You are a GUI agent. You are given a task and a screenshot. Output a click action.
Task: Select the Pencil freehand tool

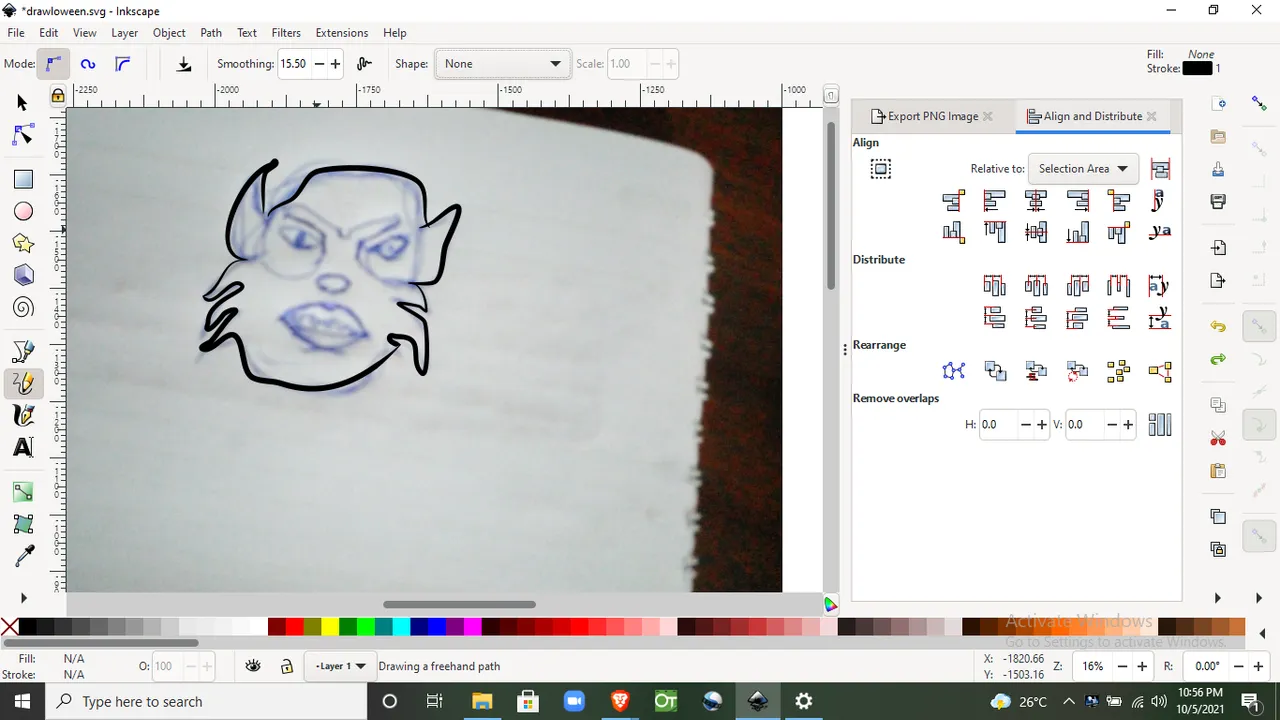coord(23,383)
